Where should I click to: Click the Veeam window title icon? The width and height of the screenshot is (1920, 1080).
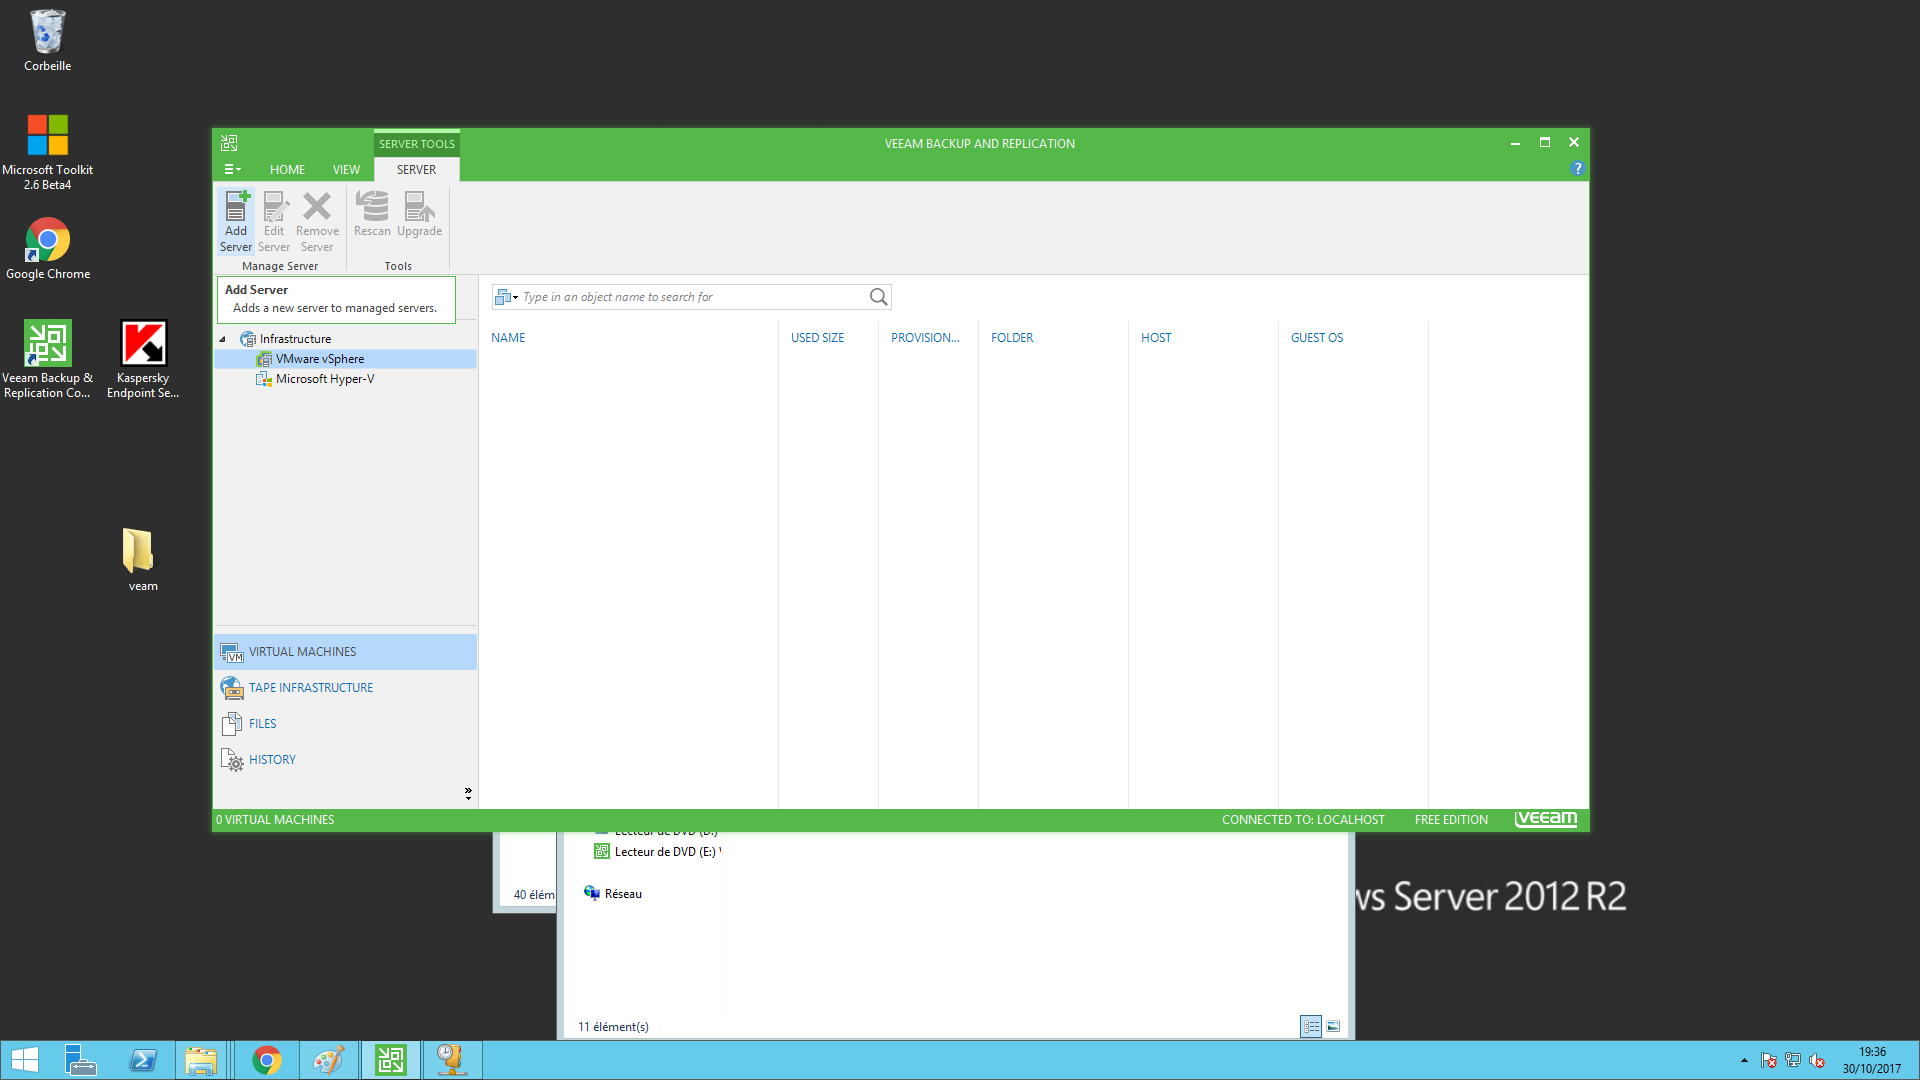(229, 143)
